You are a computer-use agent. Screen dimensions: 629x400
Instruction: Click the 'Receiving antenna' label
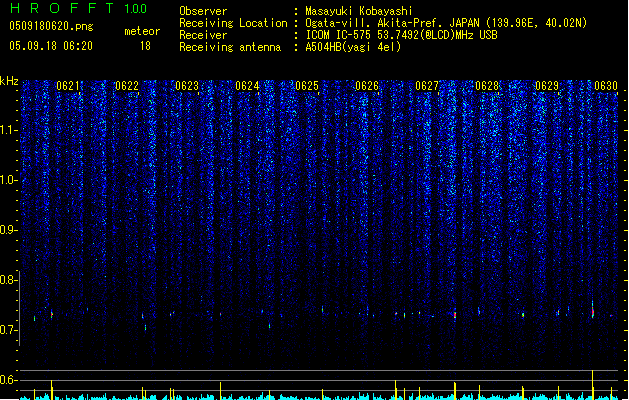230,47
